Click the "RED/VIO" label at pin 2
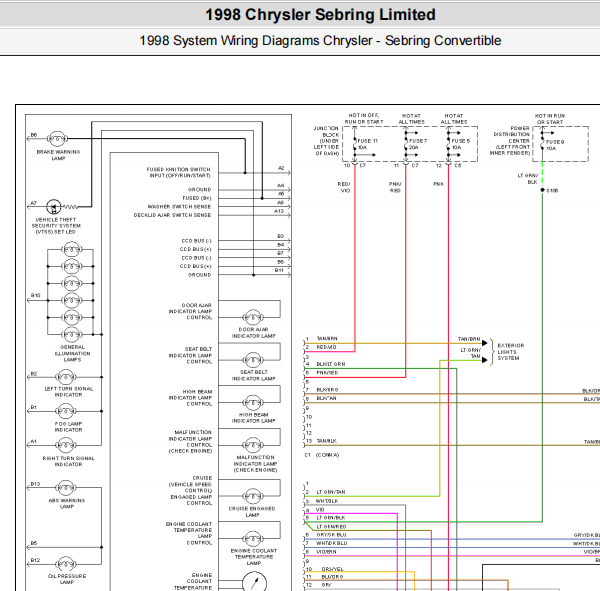Viewport: 600px width, 591px height. 326,347
